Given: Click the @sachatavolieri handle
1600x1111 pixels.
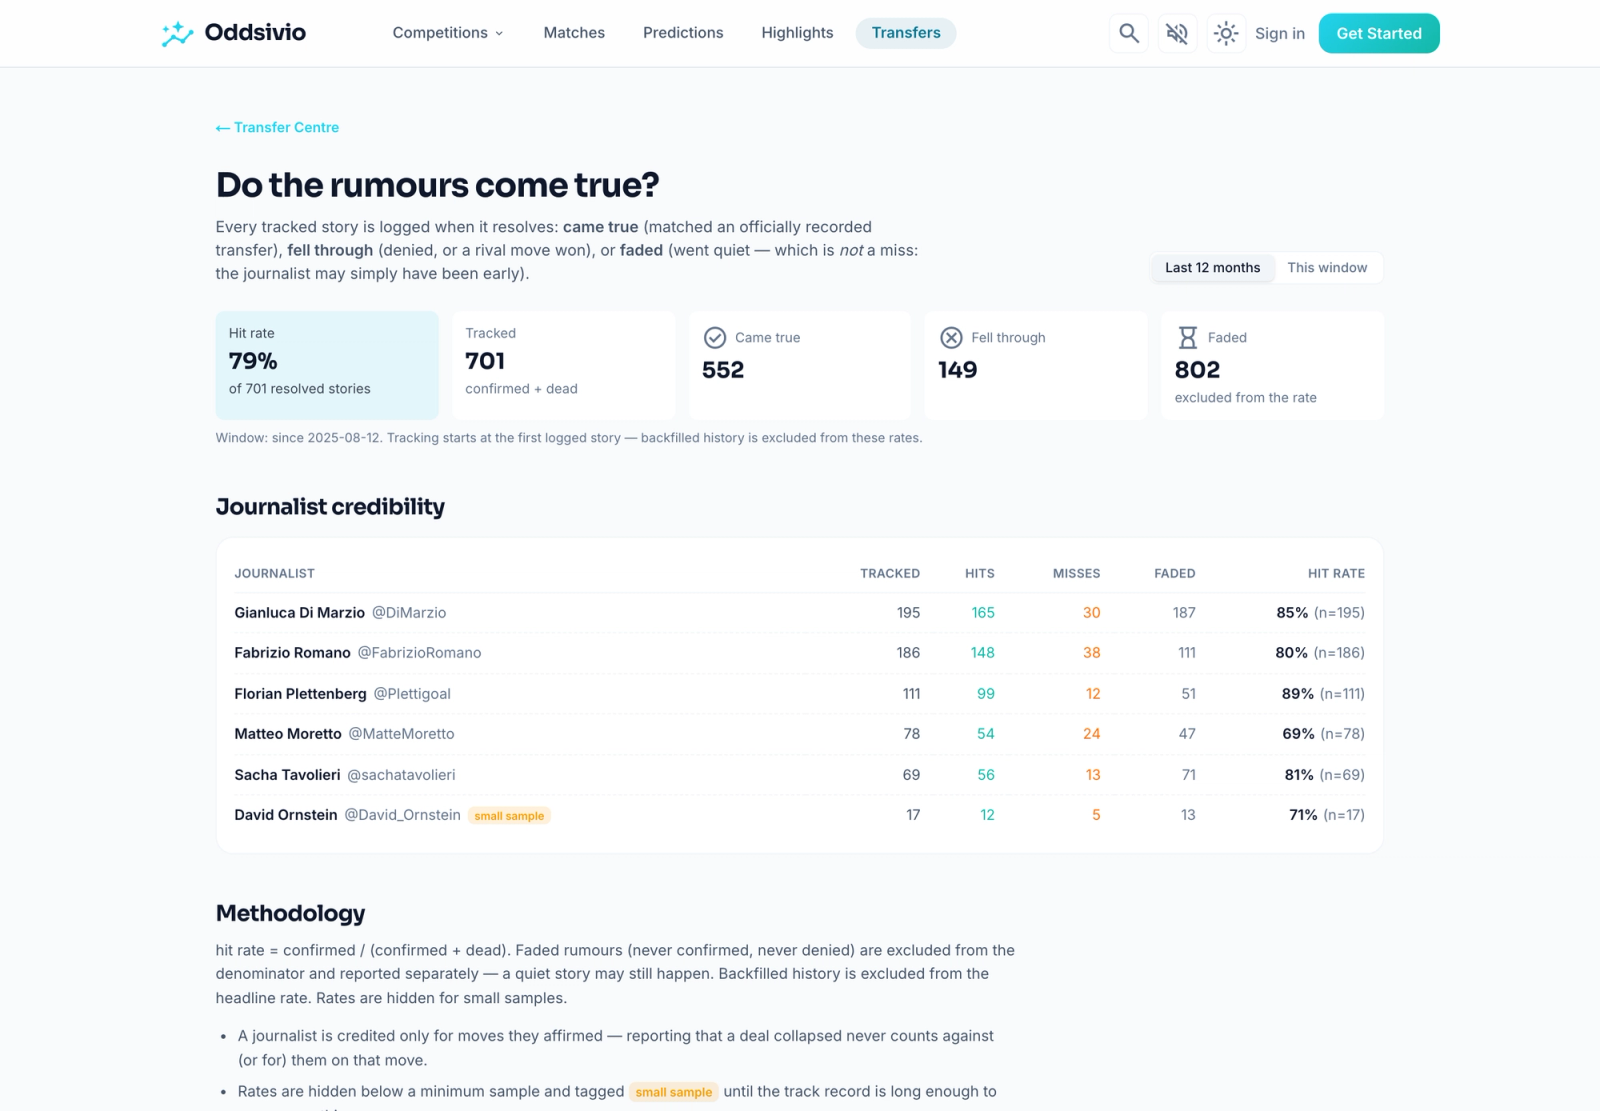Looking at the screenshot, I should [401, 775].
